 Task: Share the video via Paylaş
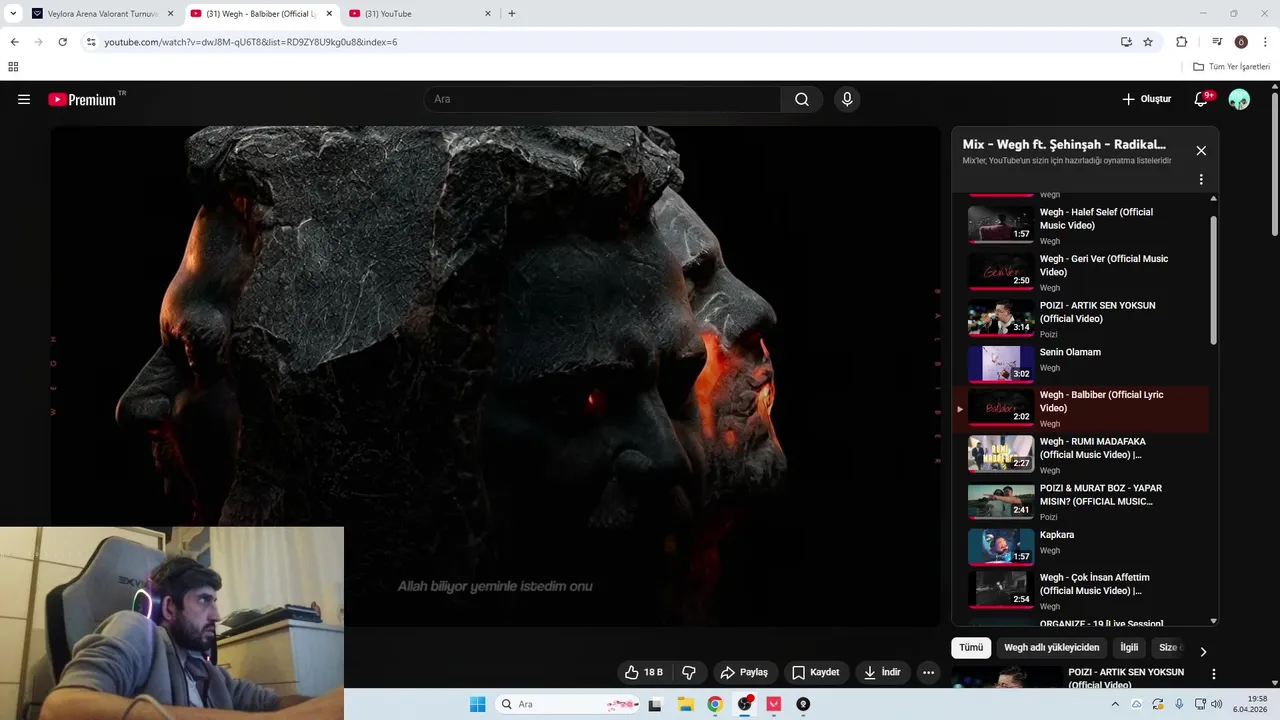pos(744,673)
